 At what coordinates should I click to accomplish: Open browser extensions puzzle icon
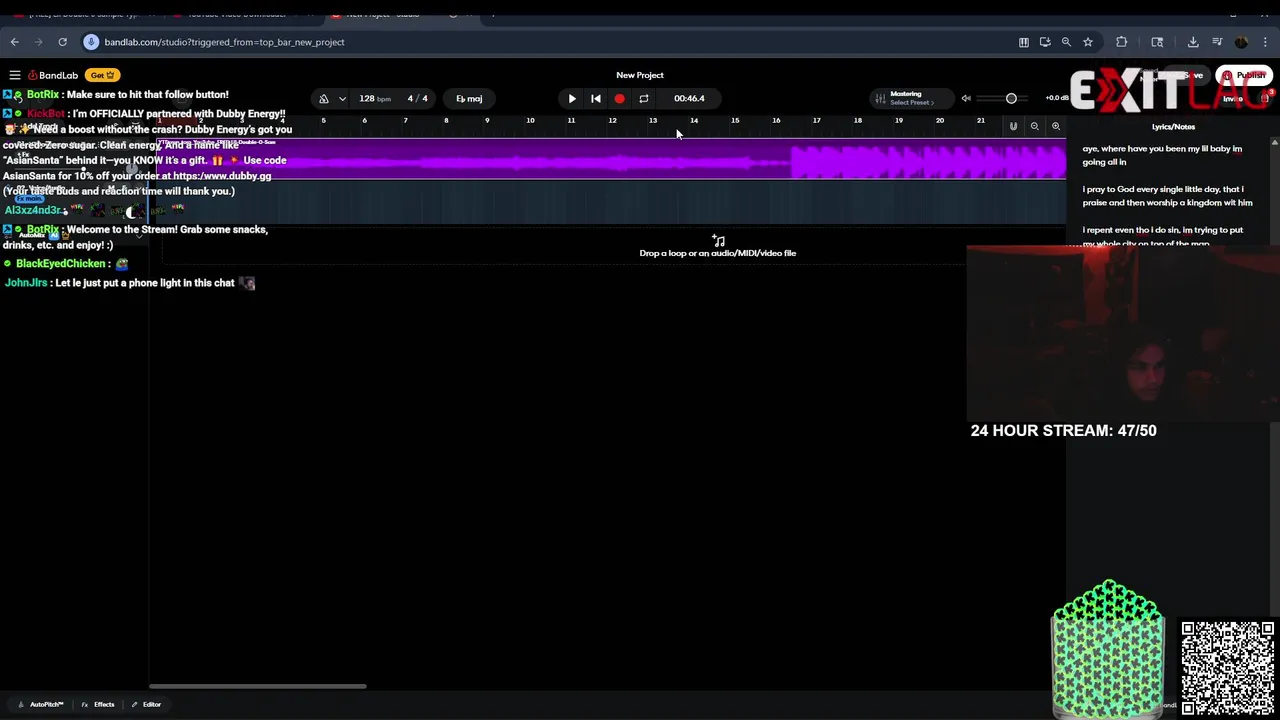point(1121,42)
